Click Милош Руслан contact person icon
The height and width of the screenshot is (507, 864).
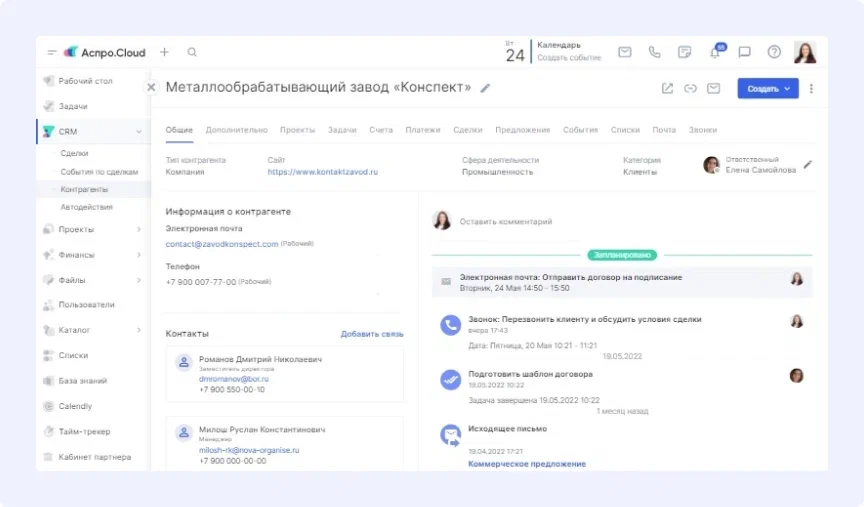[184, 433]
